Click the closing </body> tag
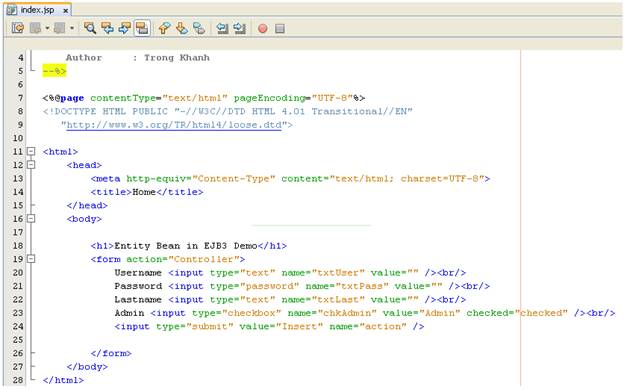624x389 pixels. [x=87, y=367]
